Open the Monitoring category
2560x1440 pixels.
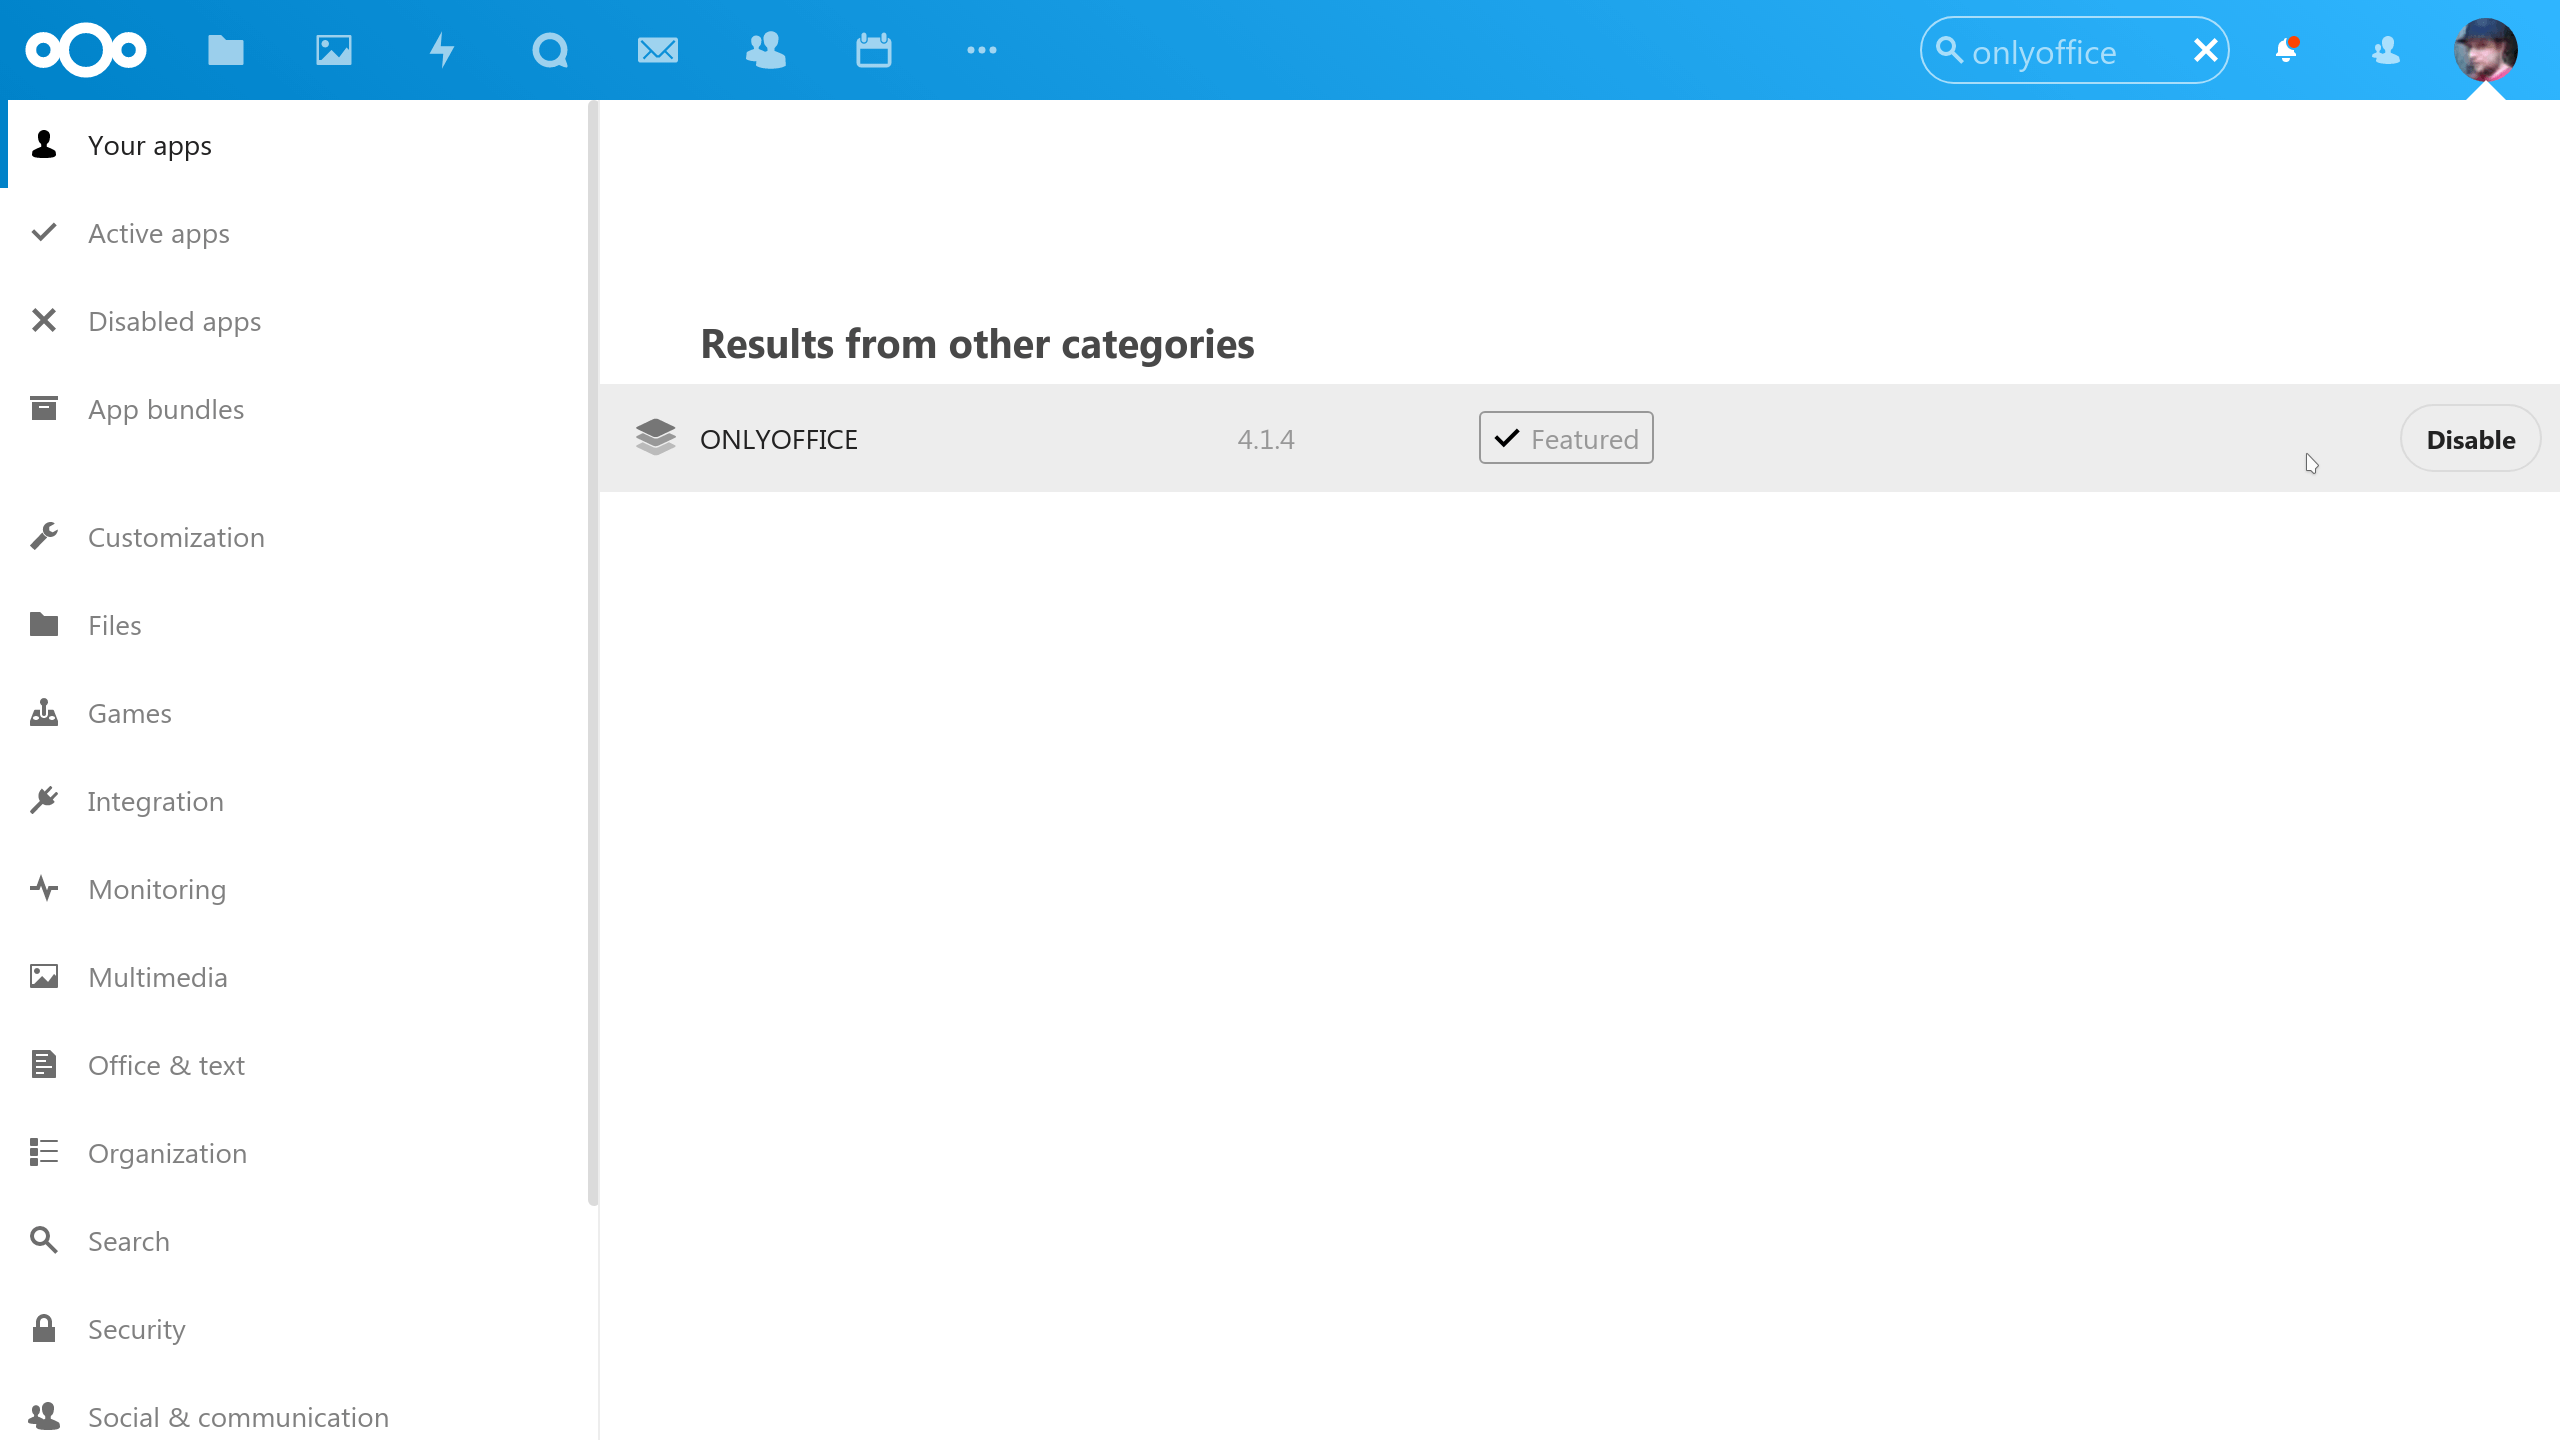click(x=298, y=889)
